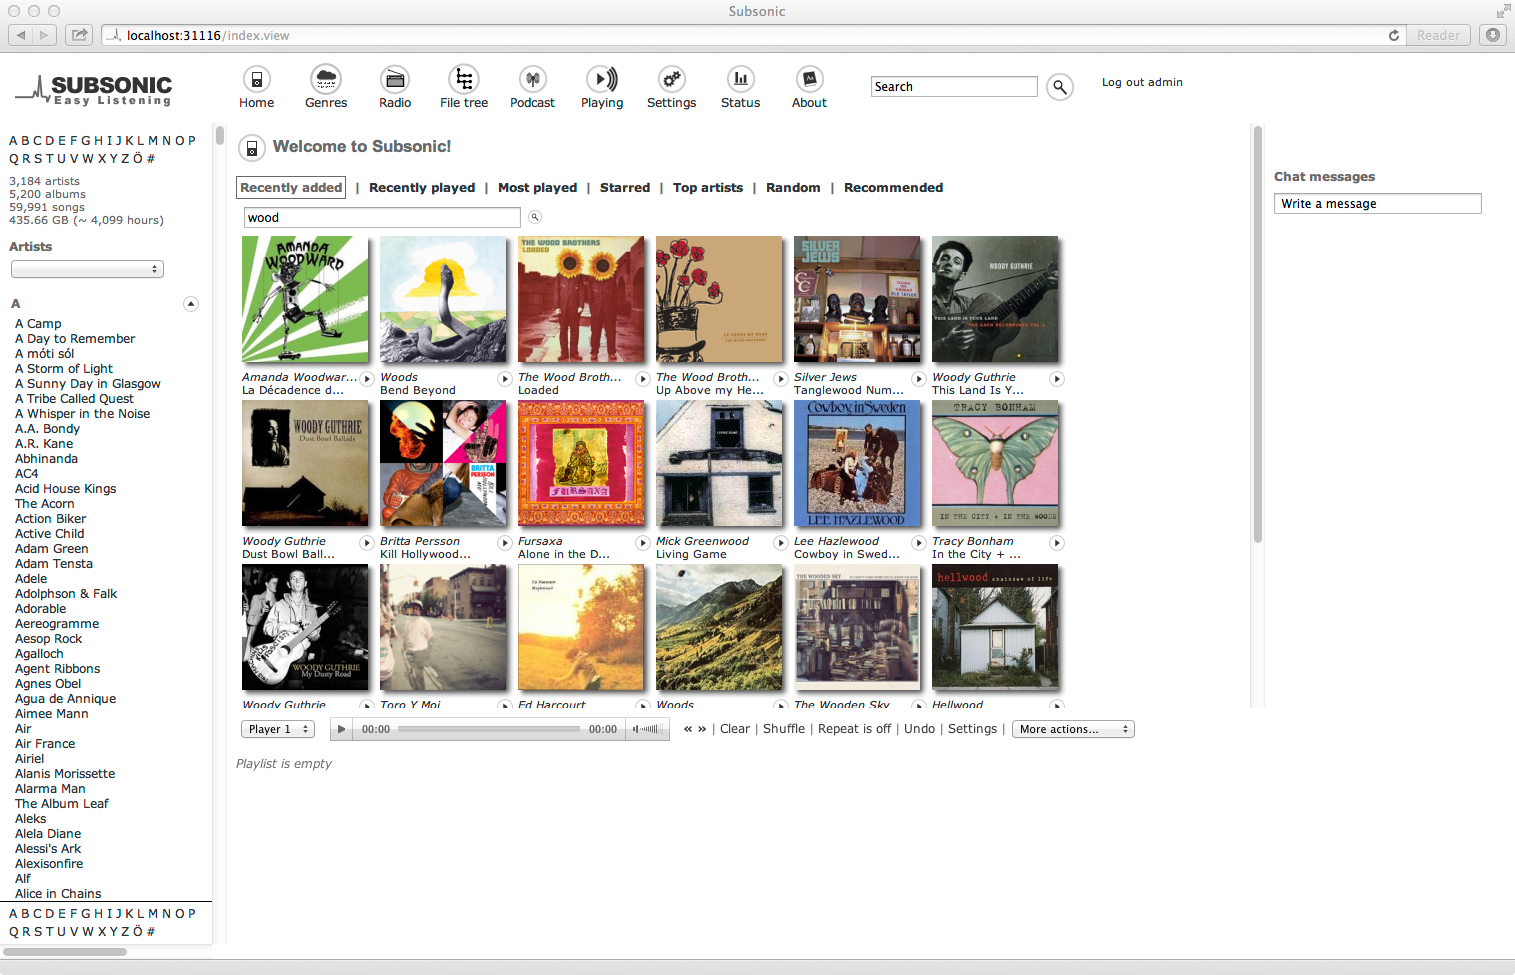Viewport: 1515px width, 975px height.
Task: Open the Settings gear icon in top bar
Action: click(671, 79)
